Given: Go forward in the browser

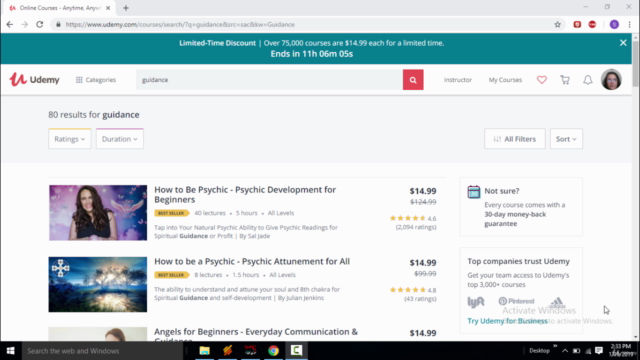Looking at the screenshot, I should click(x=24, y=24).
